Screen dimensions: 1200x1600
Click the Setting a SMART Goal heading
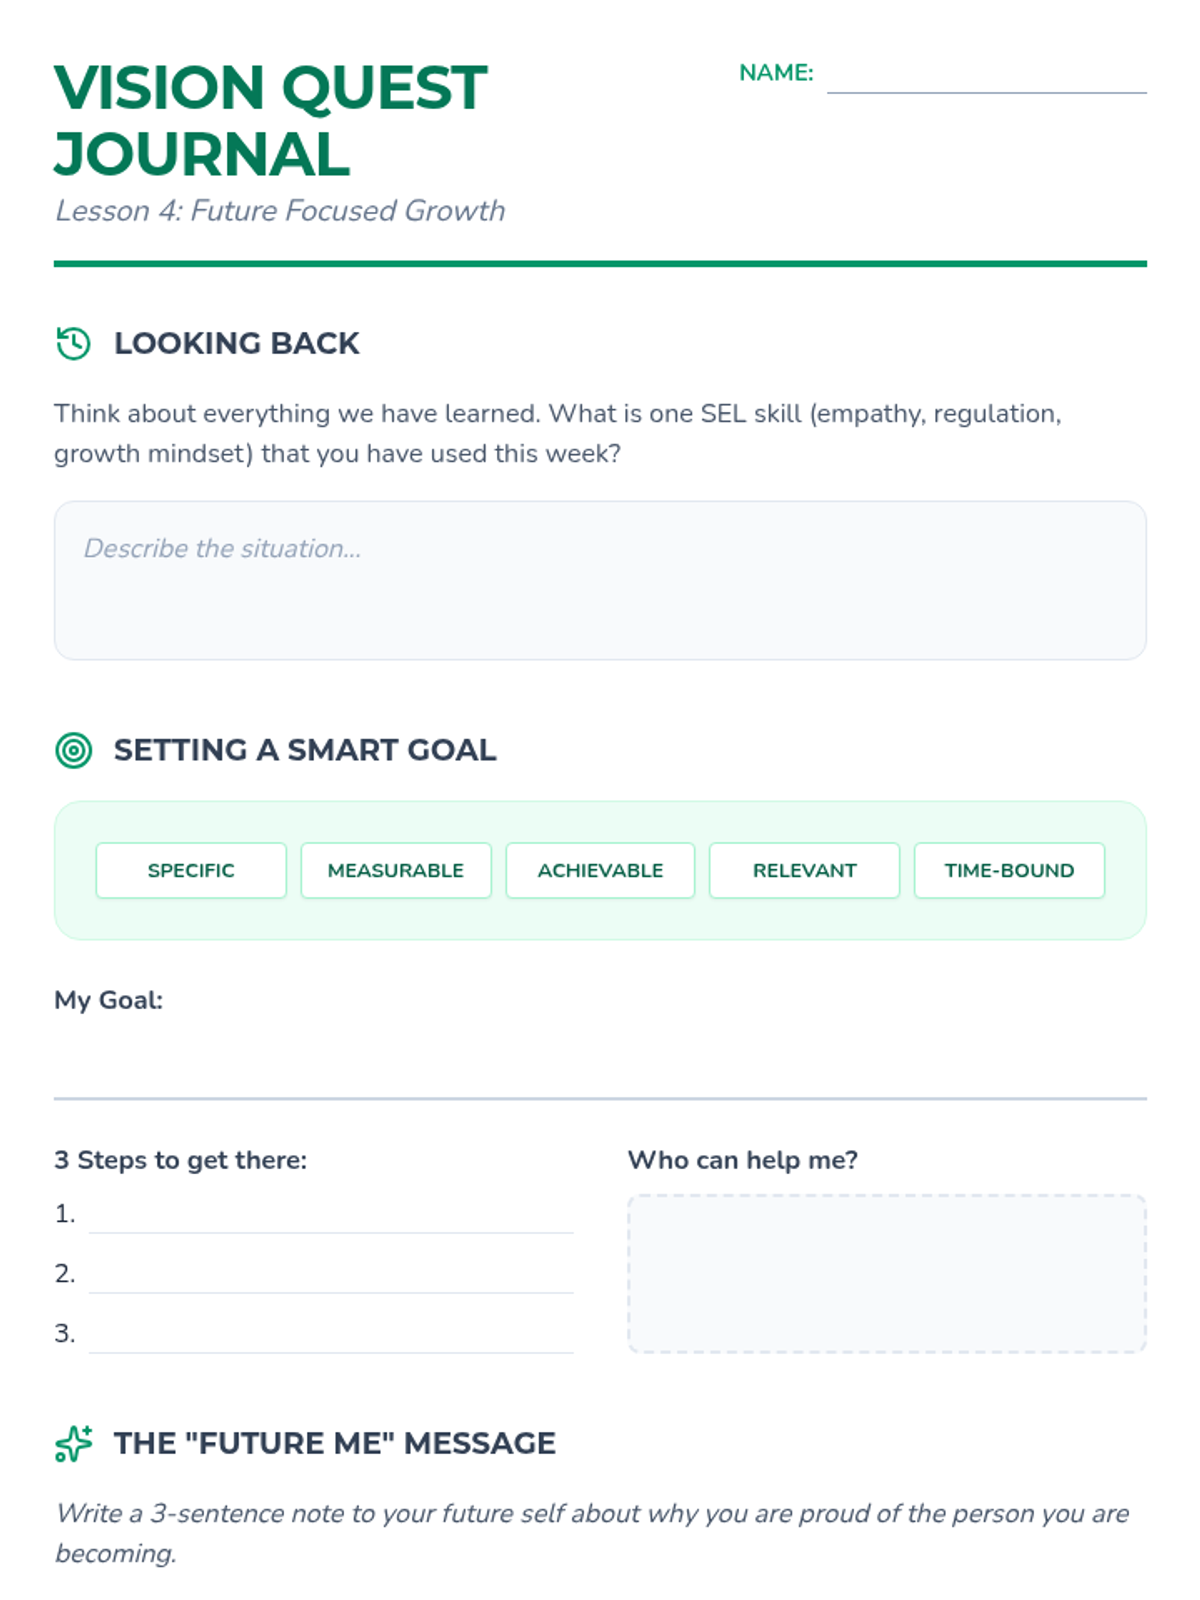[305, 750]
